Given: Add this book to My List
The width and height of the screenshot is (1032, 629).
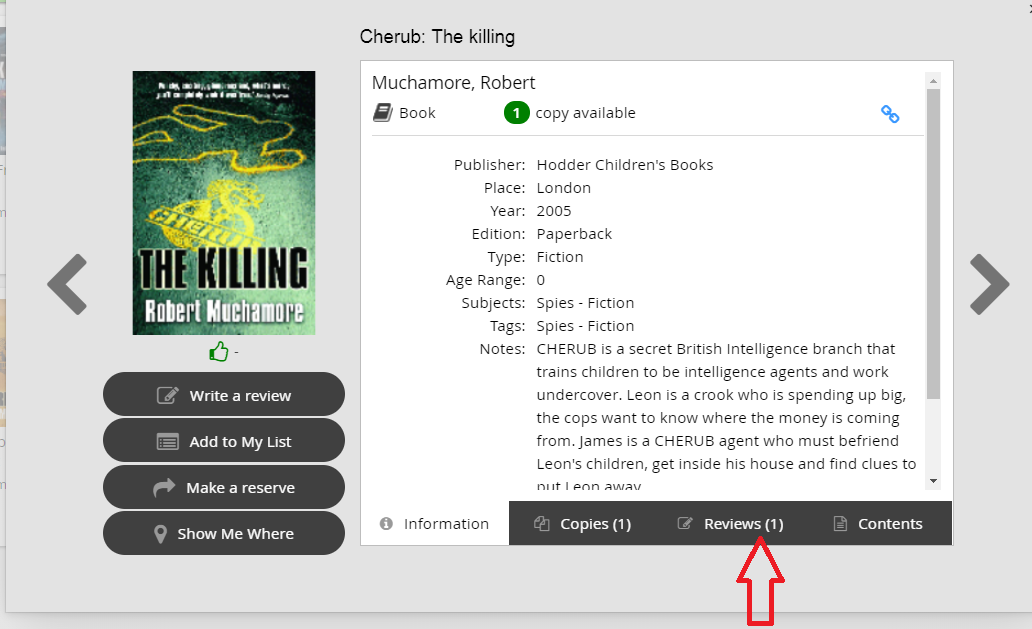Looking at the screenshot, I should click(x=224, y=441).
